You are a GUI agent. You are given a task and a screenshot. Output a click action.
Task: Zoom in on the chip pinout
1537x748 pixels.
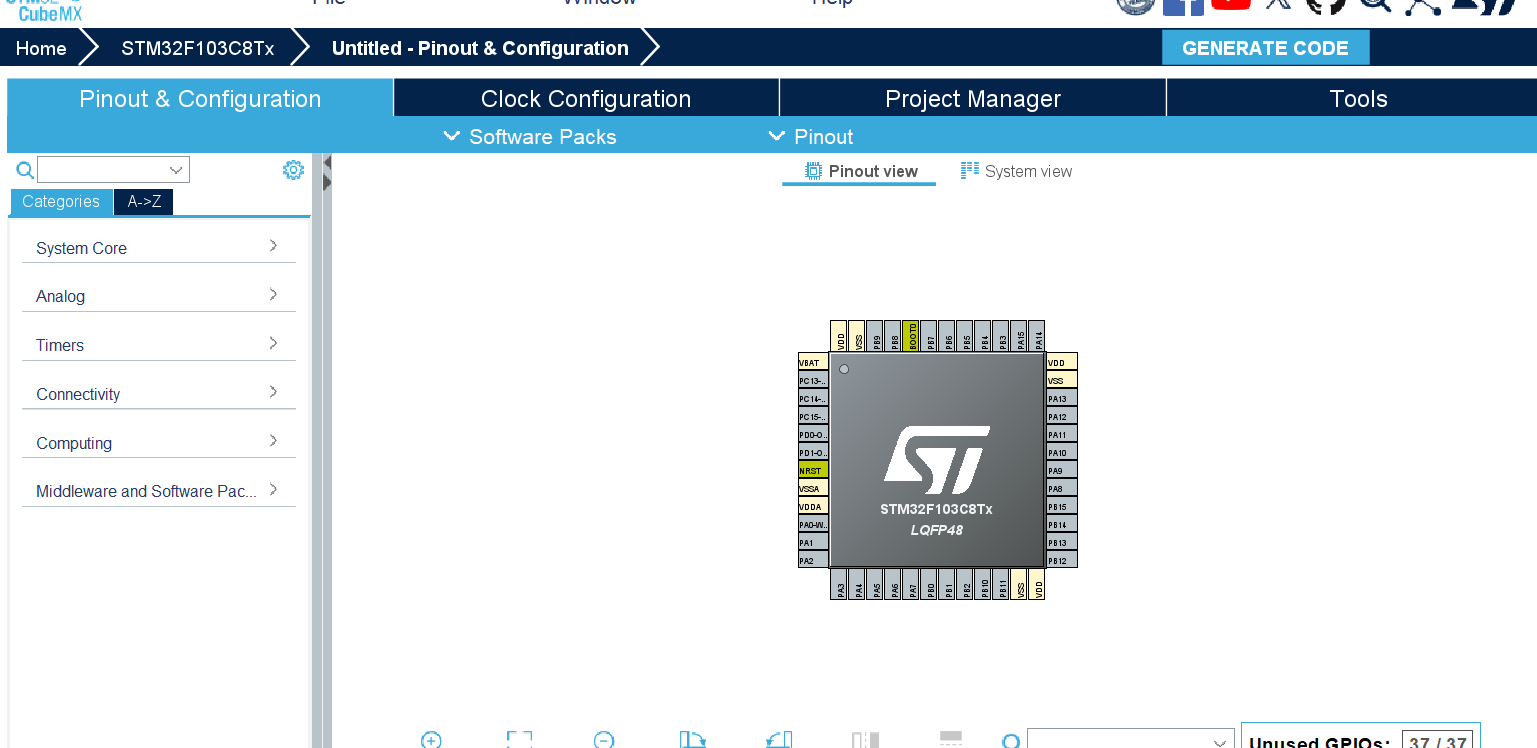(x=431, y=740)
